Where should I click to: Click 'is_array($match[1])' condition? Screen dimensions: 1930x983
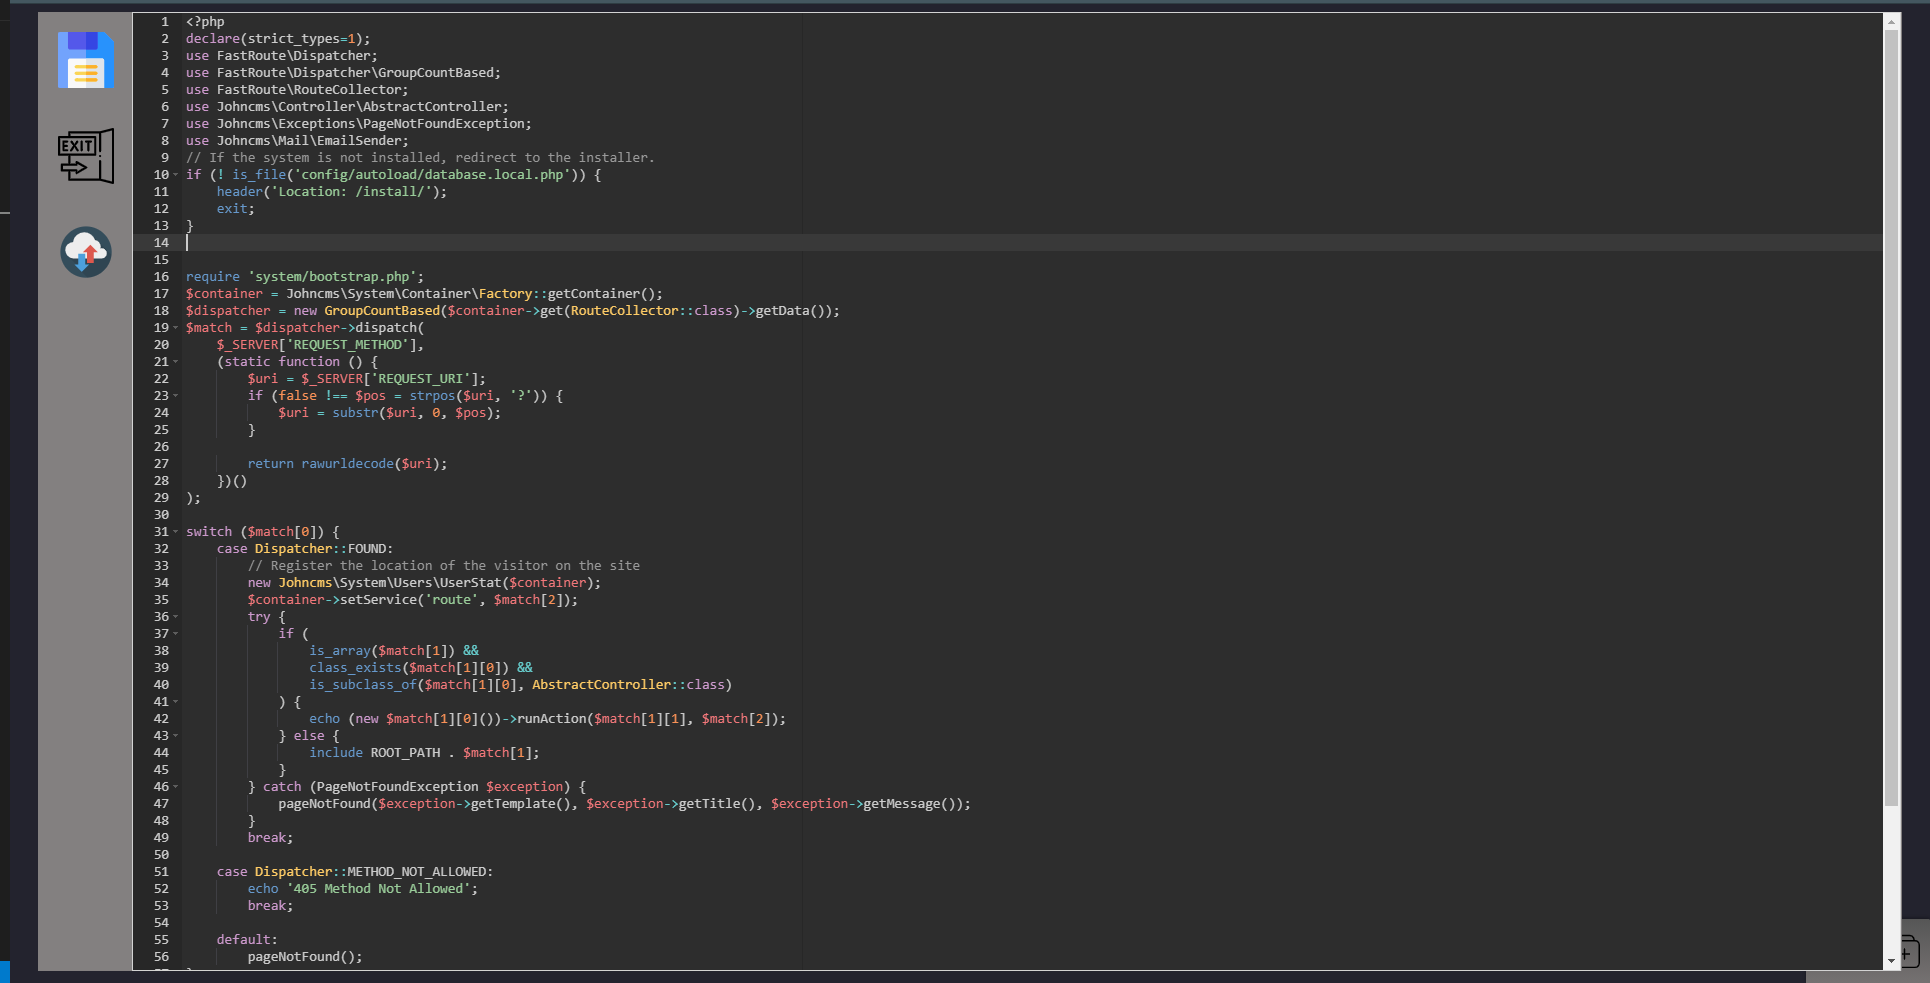[x=382, y=651]
